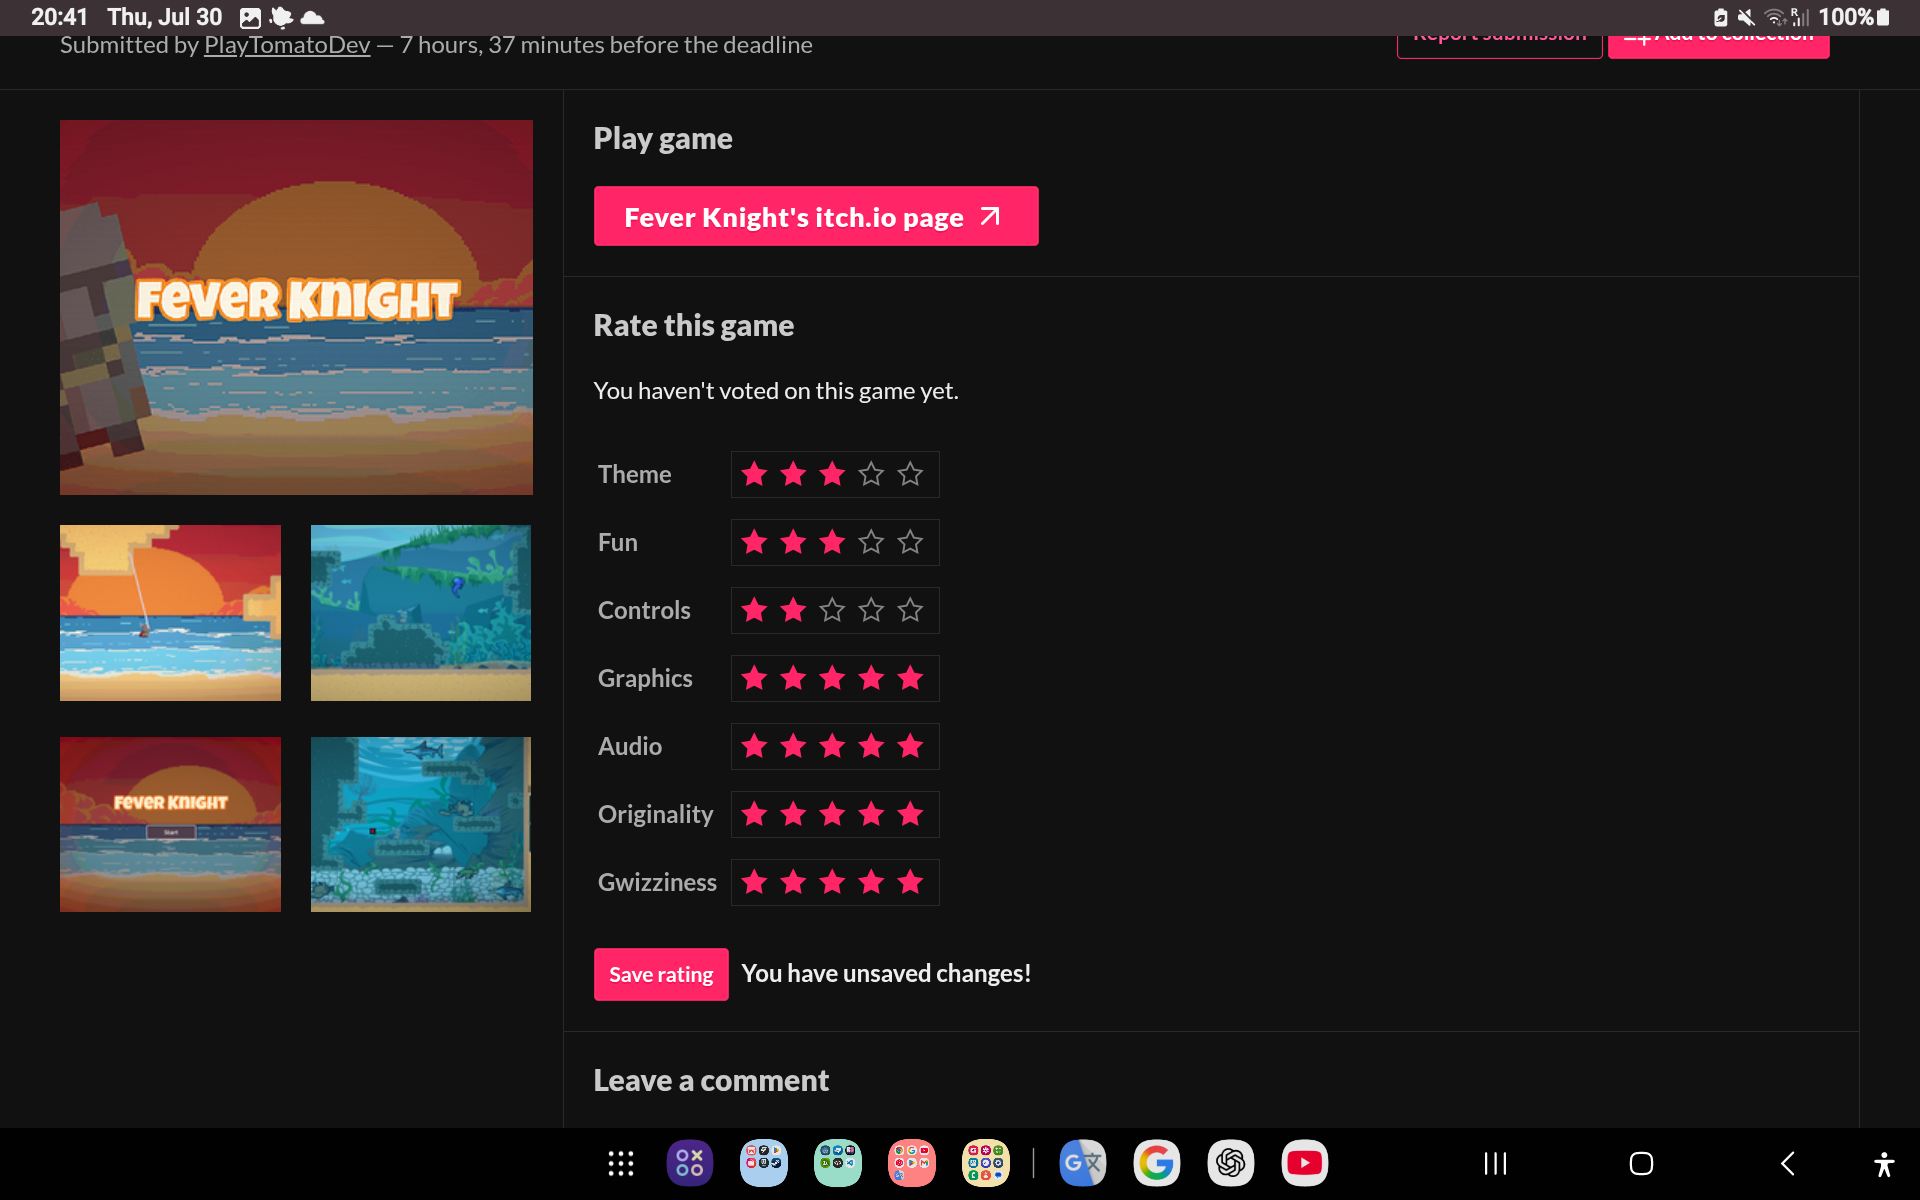The height and width of the screenshot is (1200, 1920).
Task: Open the yellow app folder in taskbar
Action: point(986,1163)
